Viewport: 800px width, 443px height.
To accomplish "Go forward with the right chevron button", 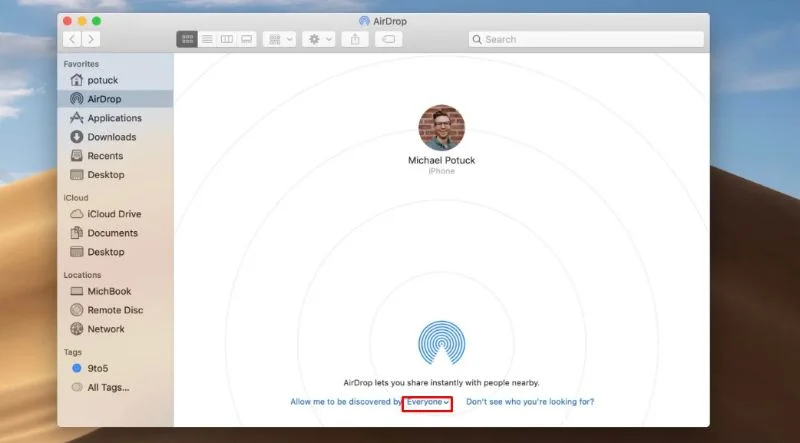I will [x=91, y=39].
